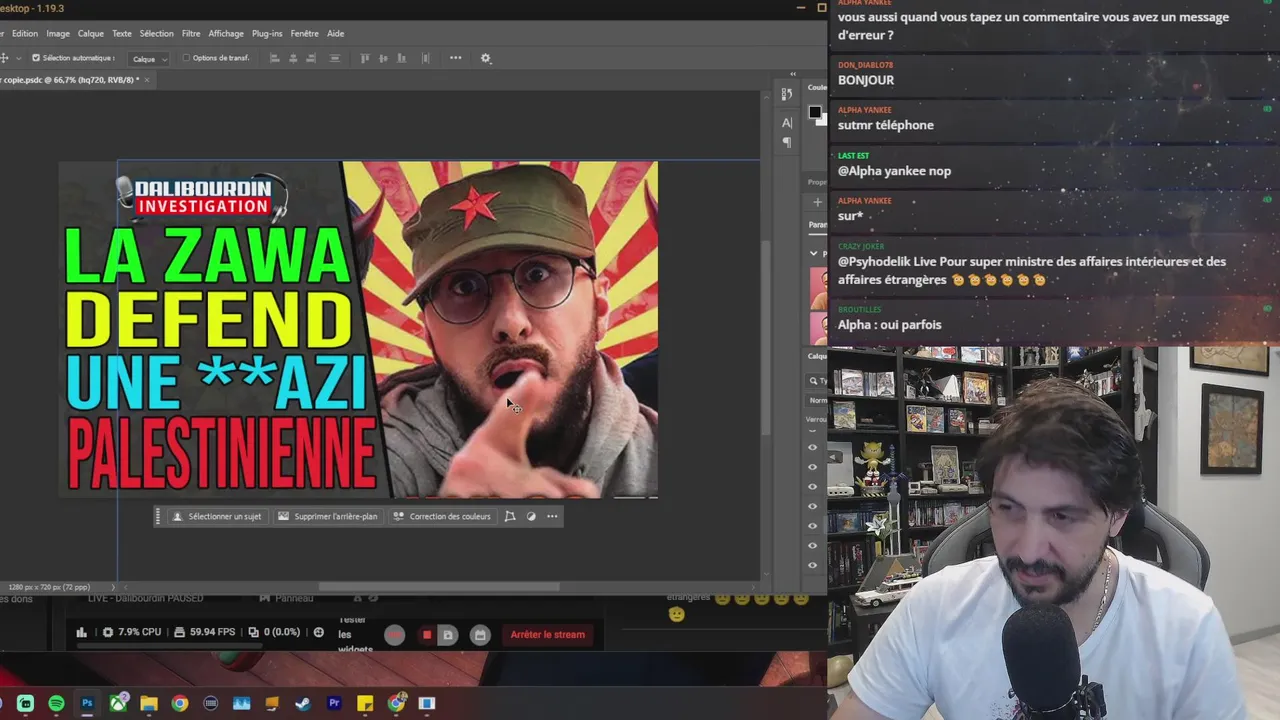Align bottom edges icon in options bar
The image size is (1280, 720).
pos(404,58)
